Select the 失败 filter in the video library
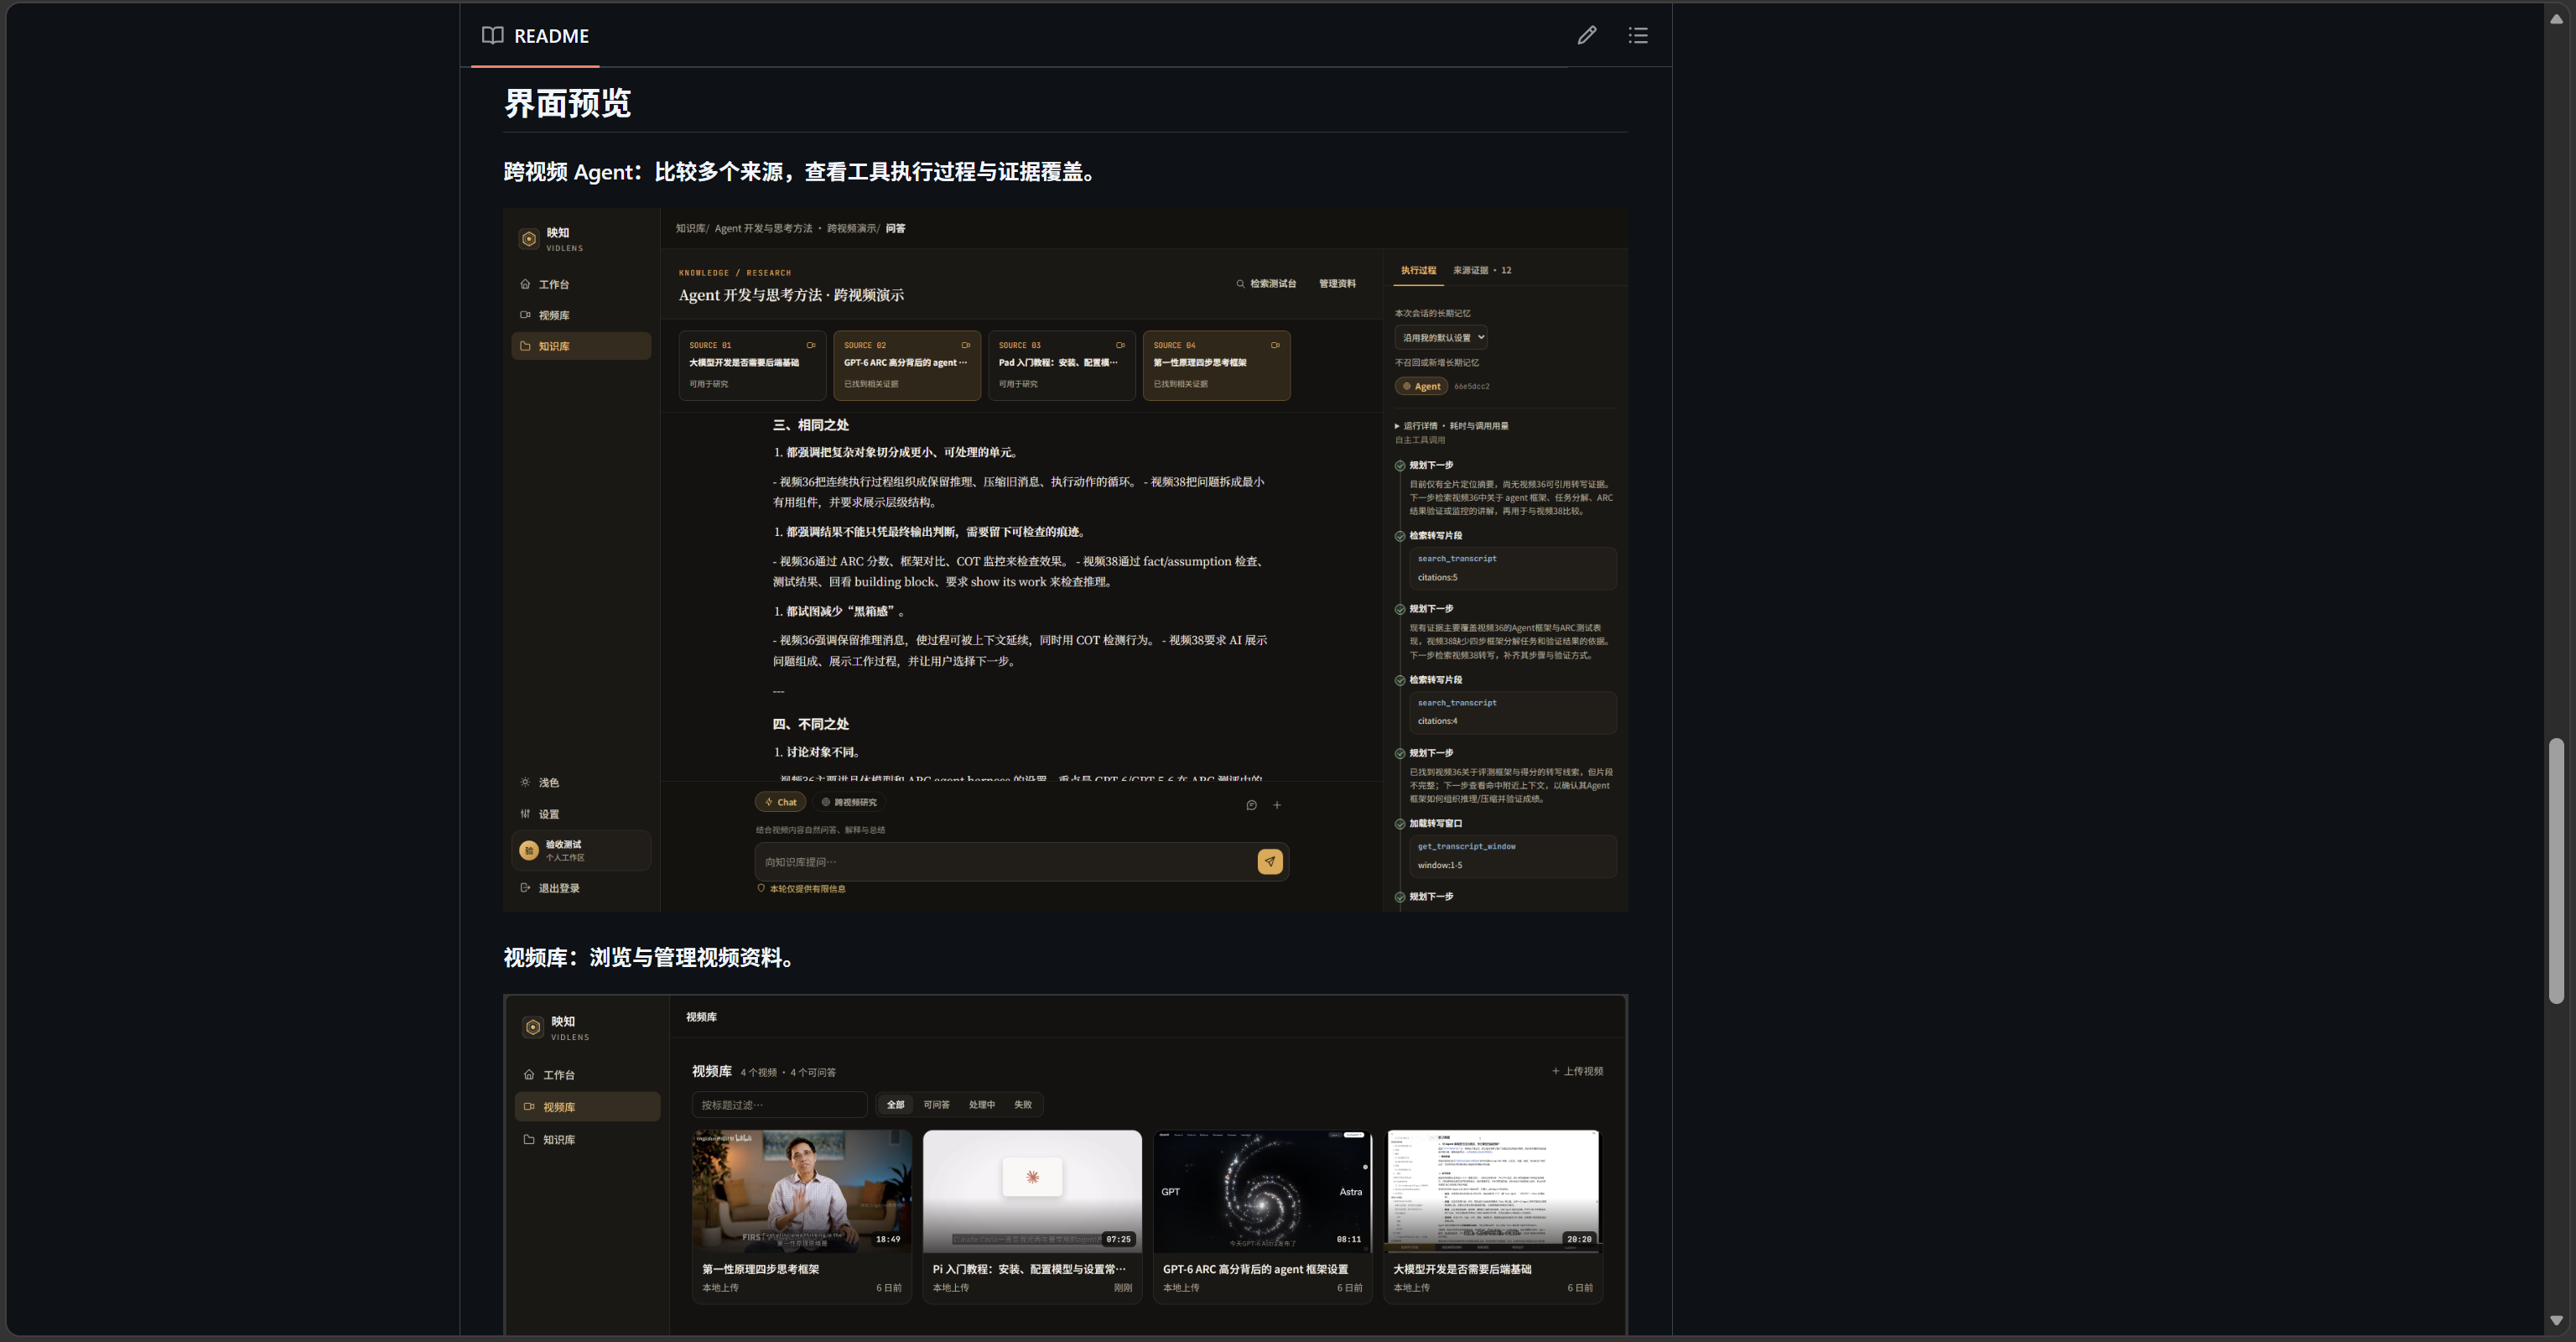2576x1342 pixels. pos(1023,1104)
